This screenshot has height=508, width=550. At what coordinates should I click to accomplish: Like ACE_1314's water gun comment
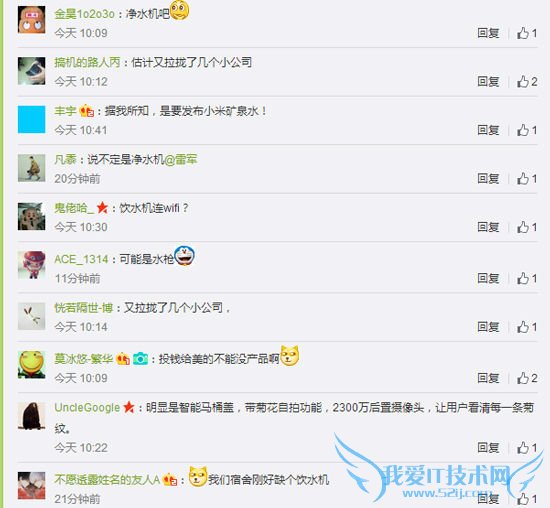(x=526, y=278)
